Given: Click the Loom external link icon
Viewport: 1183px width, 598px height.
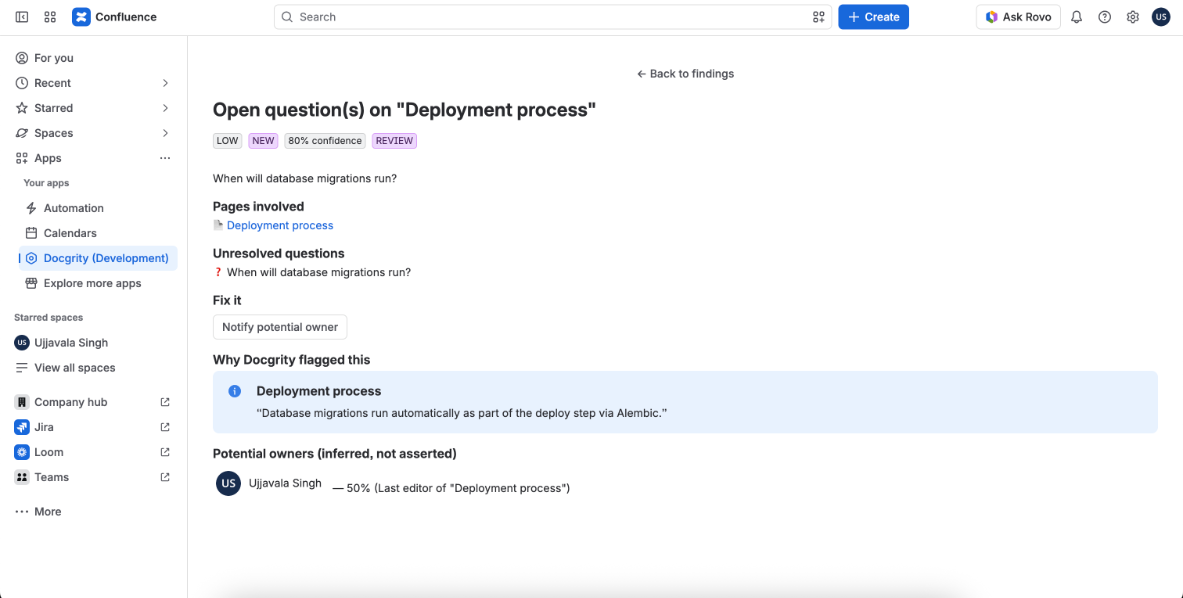Looking at the screenshot, I should point(165,452).
